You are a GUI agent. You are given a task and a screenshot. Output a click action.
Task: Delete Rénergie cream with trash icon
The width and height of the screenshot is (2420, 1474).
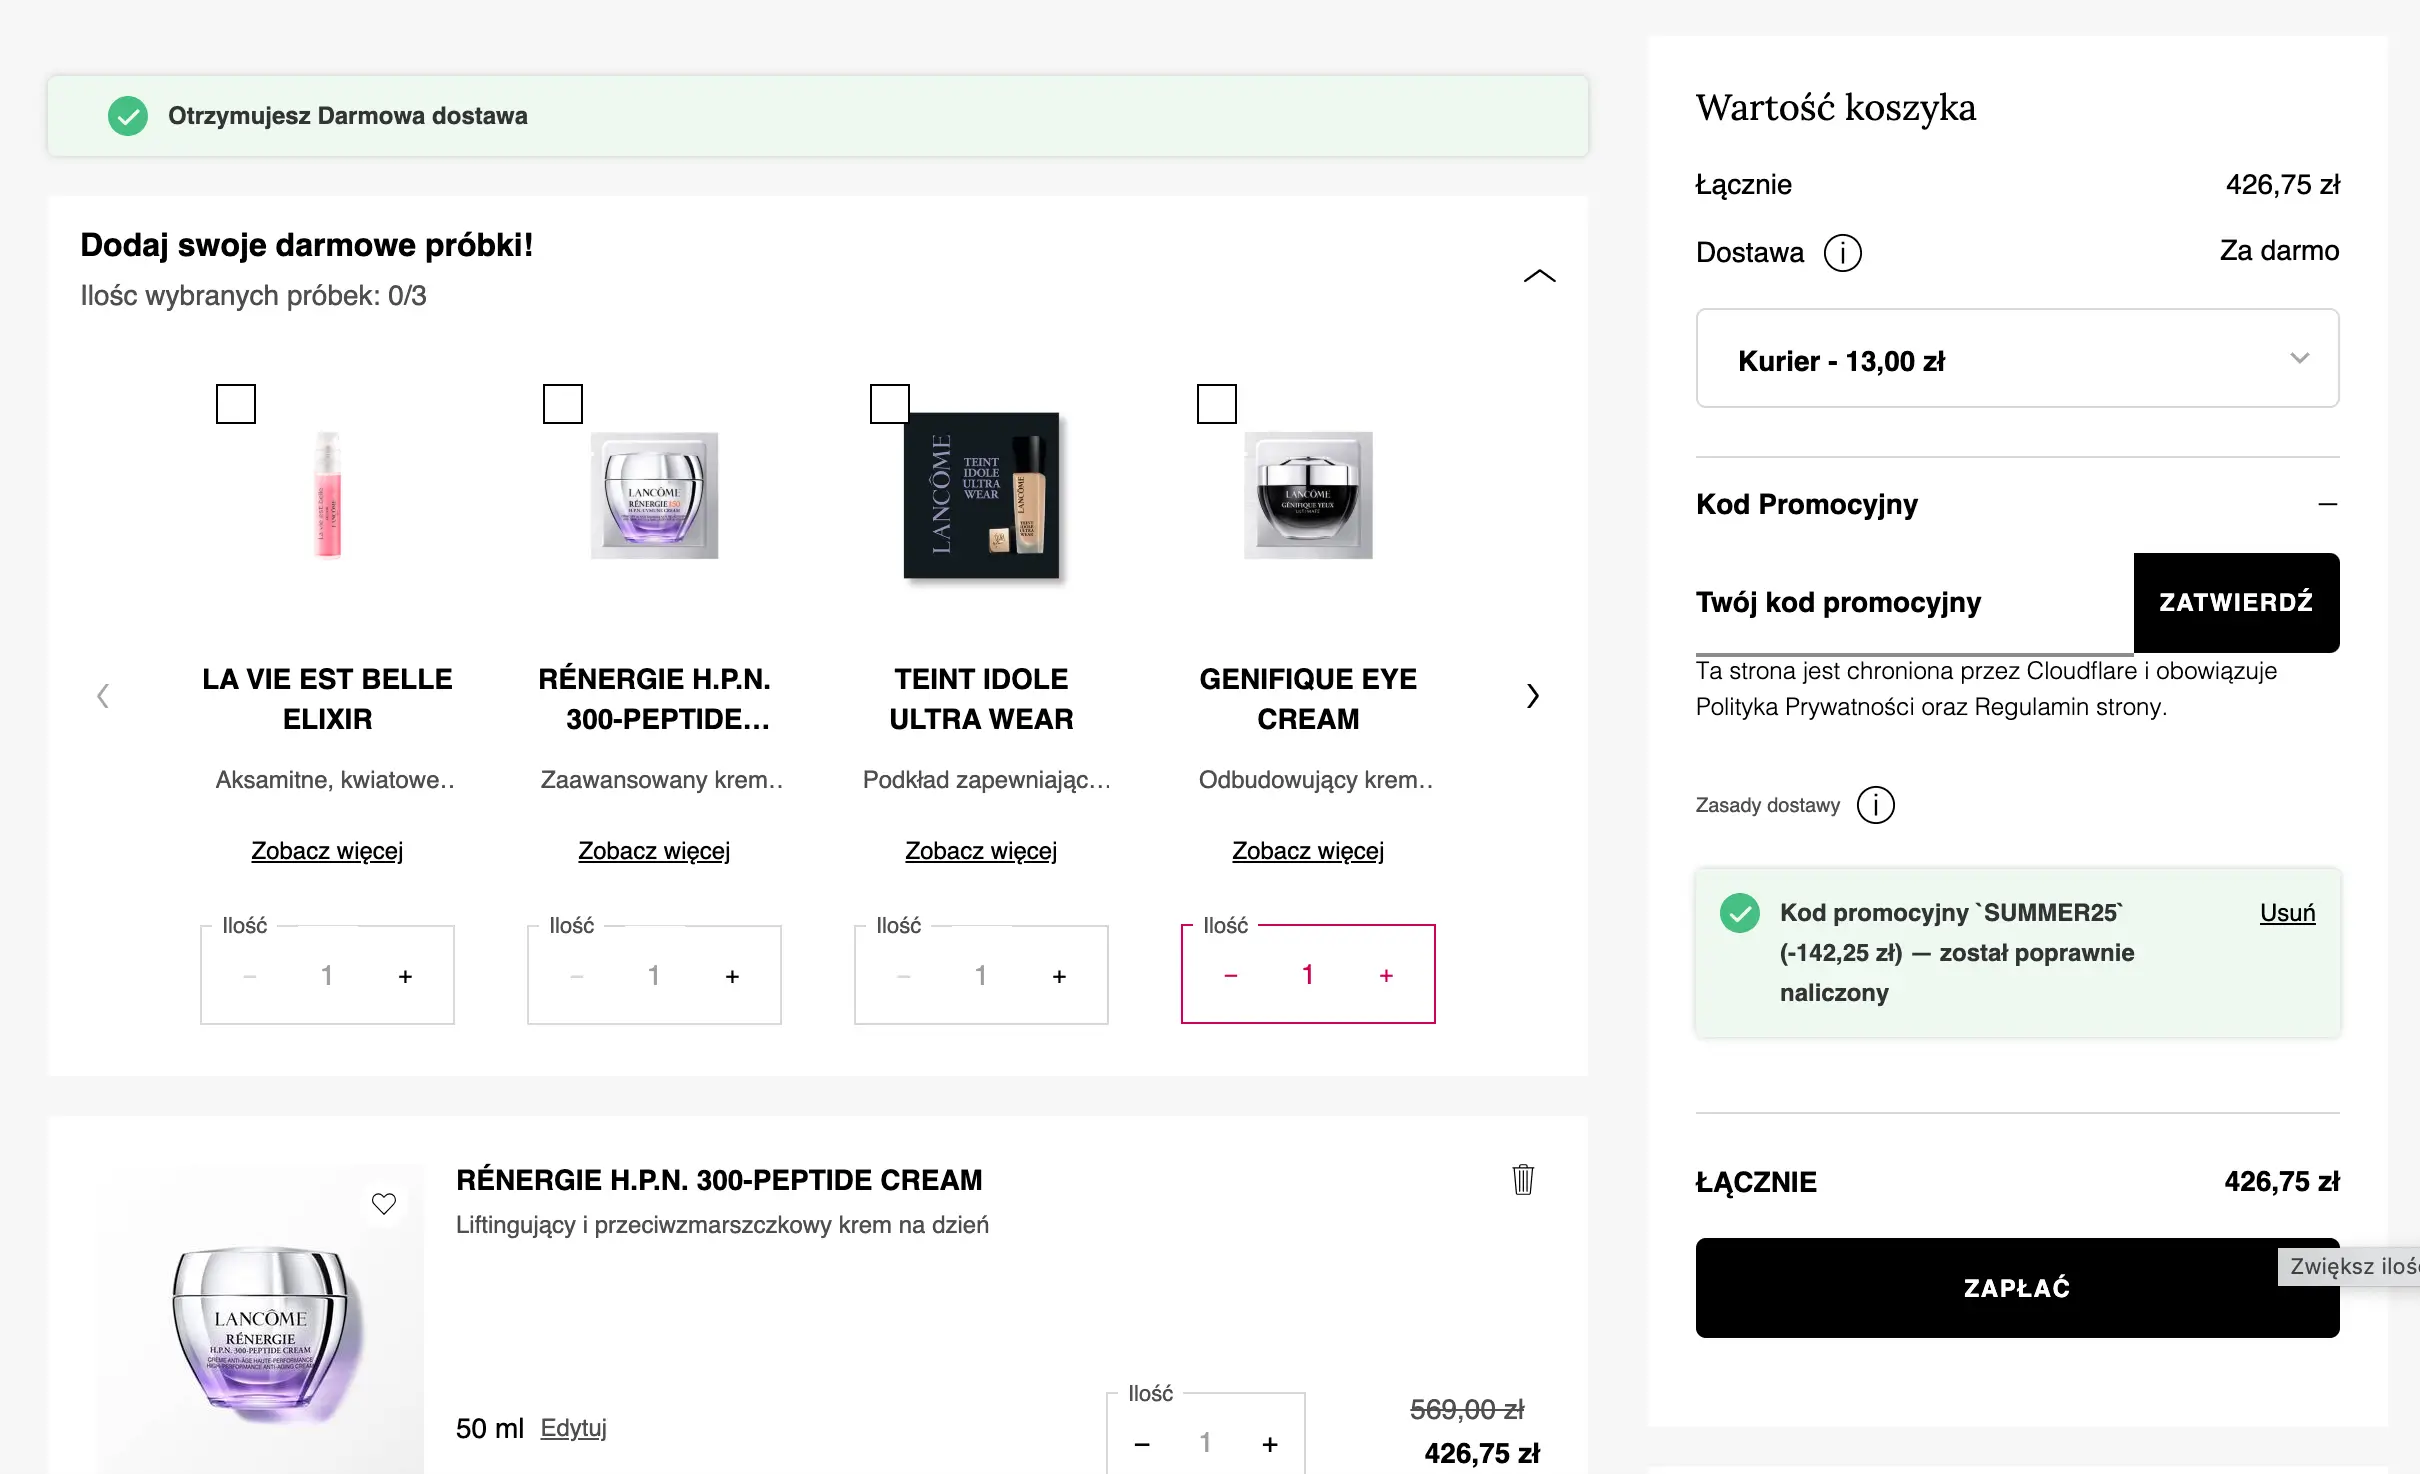point(1523,1180)
